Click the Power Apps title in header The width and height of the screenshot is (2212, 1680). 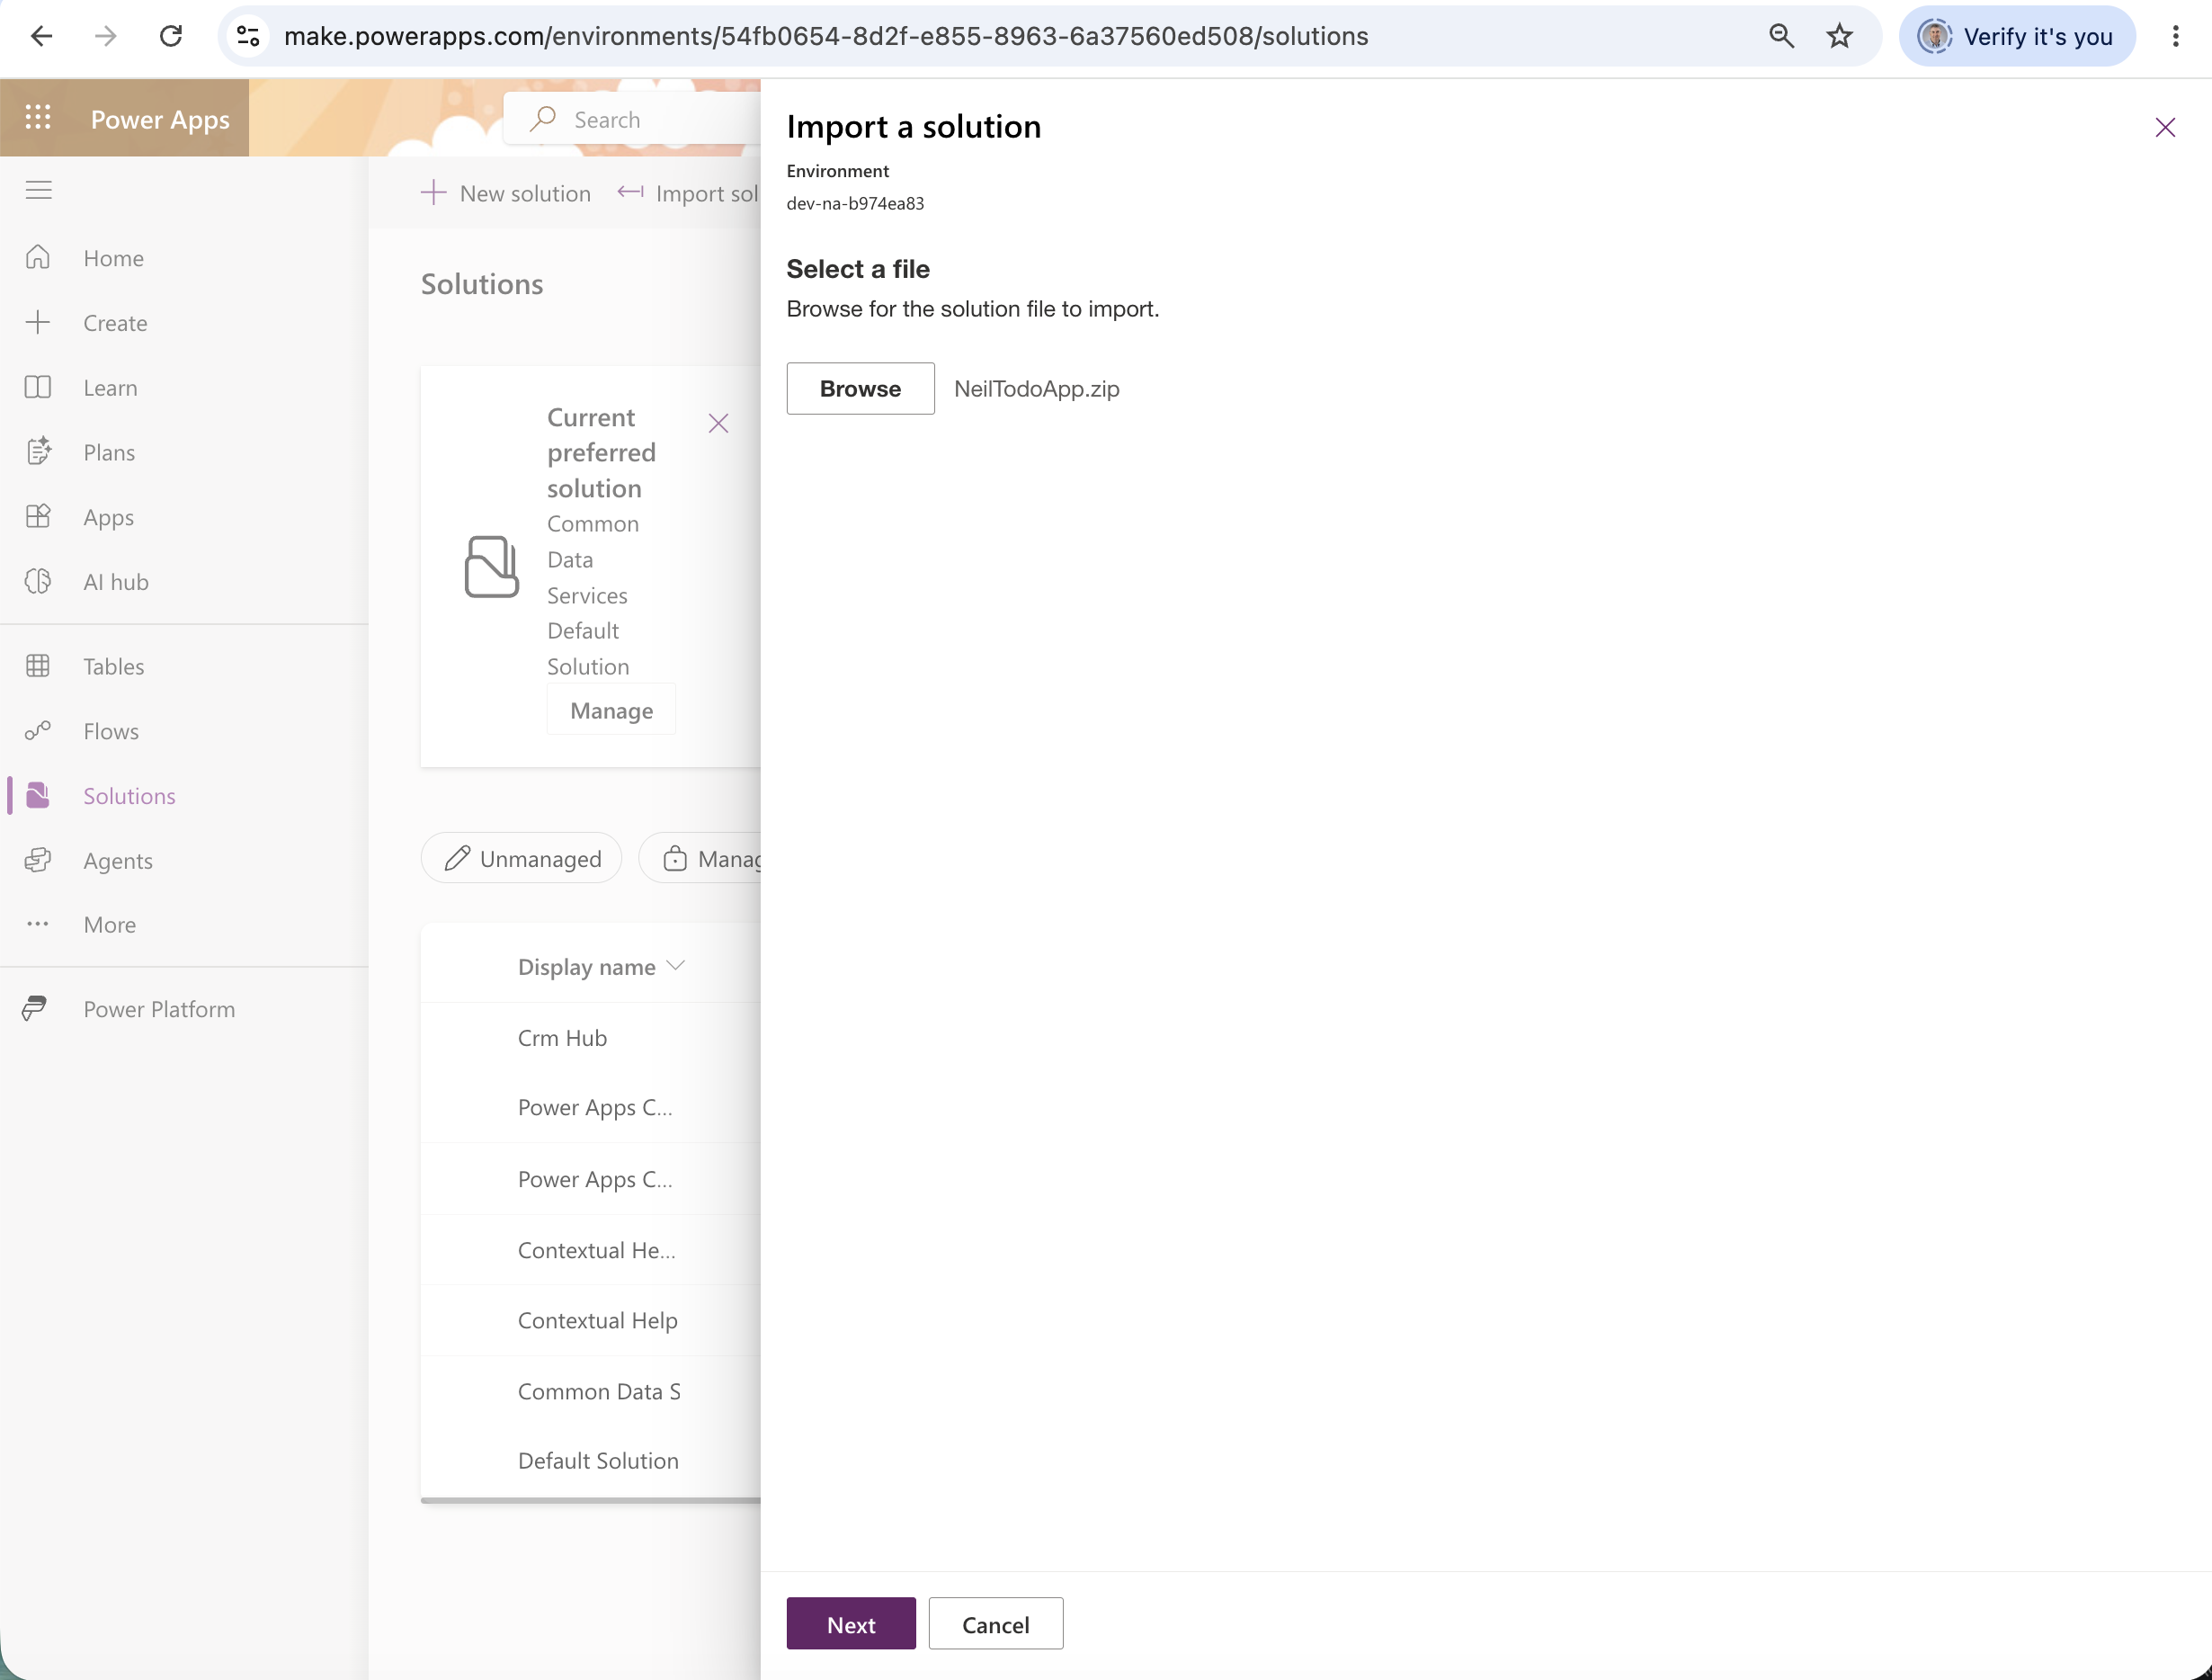point(160,119)
